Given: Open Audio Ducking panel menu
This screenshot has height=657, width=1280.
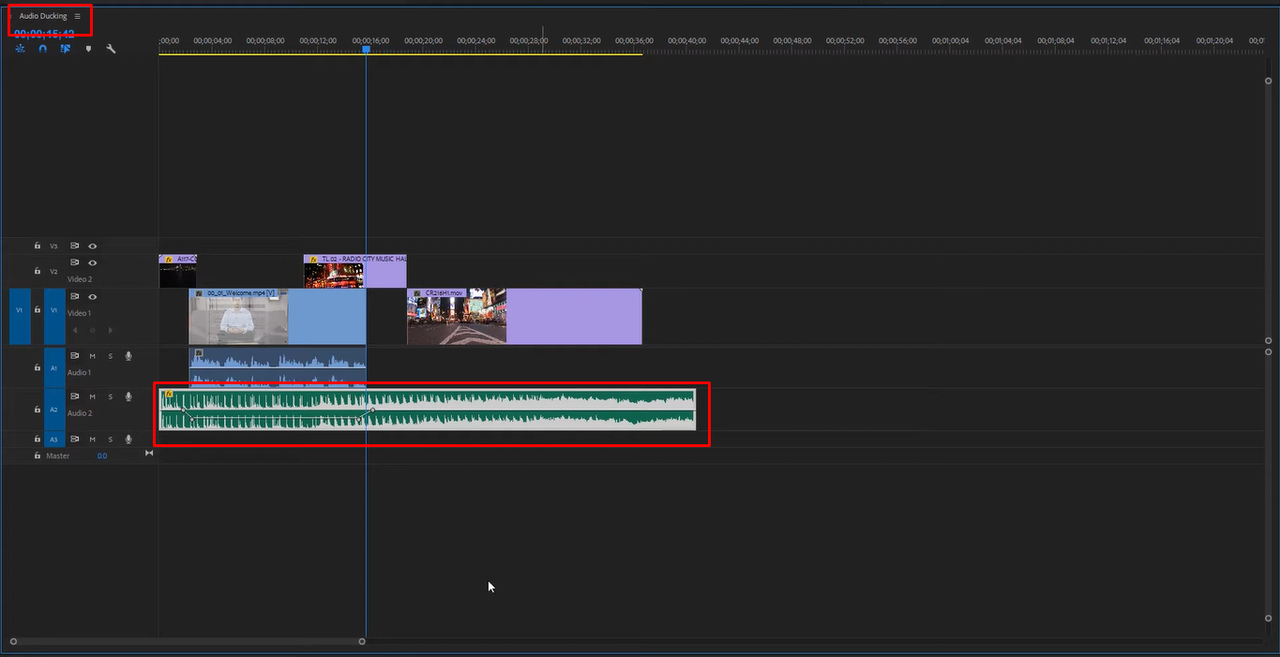Looking at the screenshot, I should pyautogui.click(x=77, y=16).
